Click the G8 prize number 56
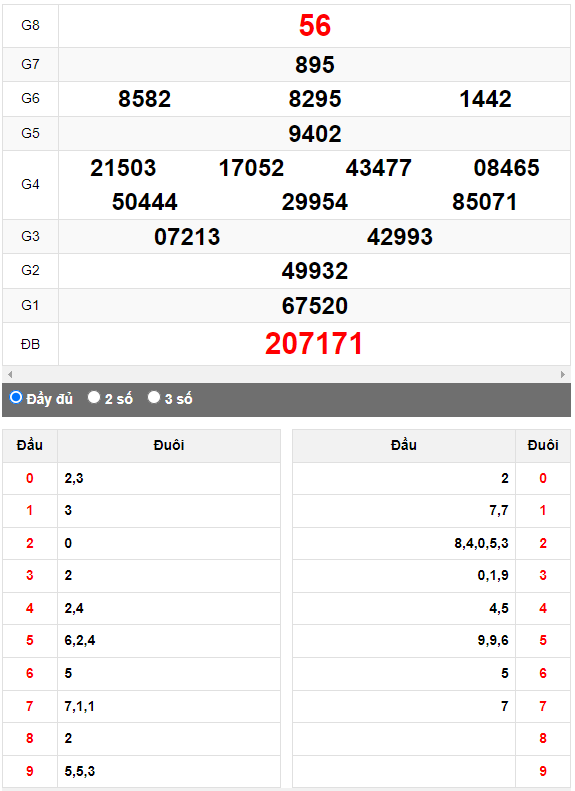575x791 pixels. pyautogui.click(x=315, y=25)
